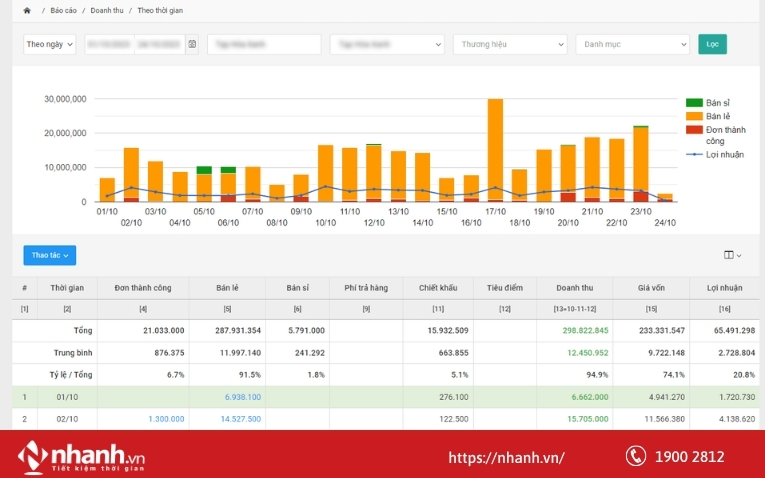Screen dimensions: 765x478
Task: Click the Nhanh.vn logo in footer
Action: [x=78, y=456]
